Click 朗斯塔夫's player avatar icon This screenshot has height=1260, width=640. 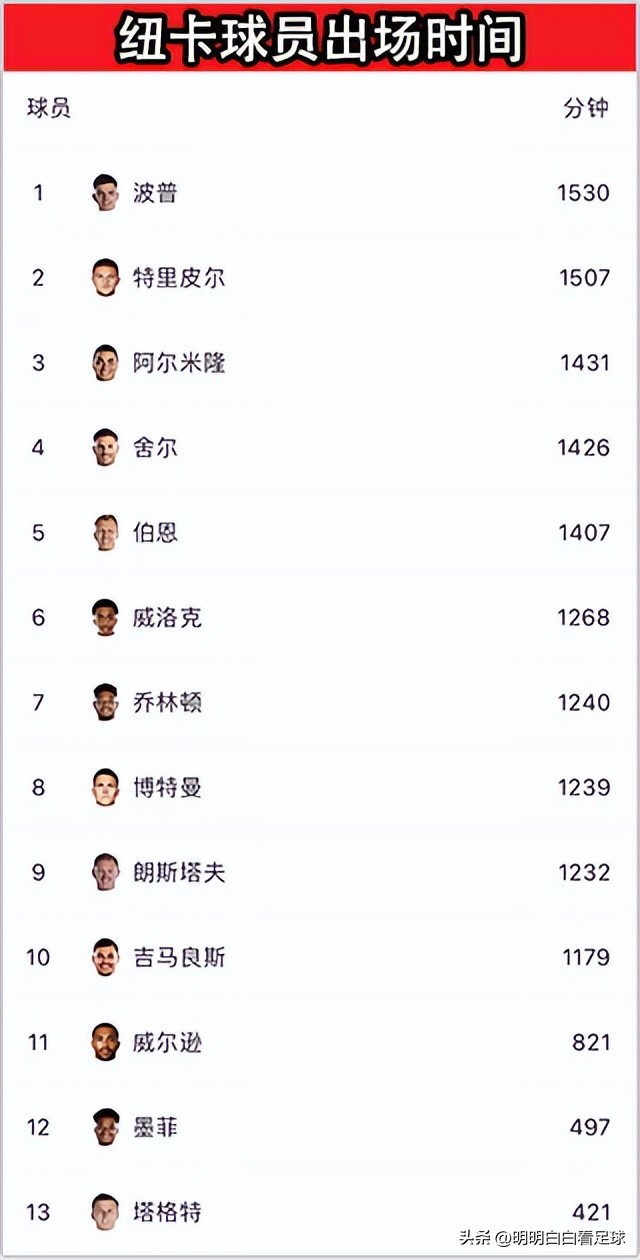pyautogui.click(x=105, y=872)
